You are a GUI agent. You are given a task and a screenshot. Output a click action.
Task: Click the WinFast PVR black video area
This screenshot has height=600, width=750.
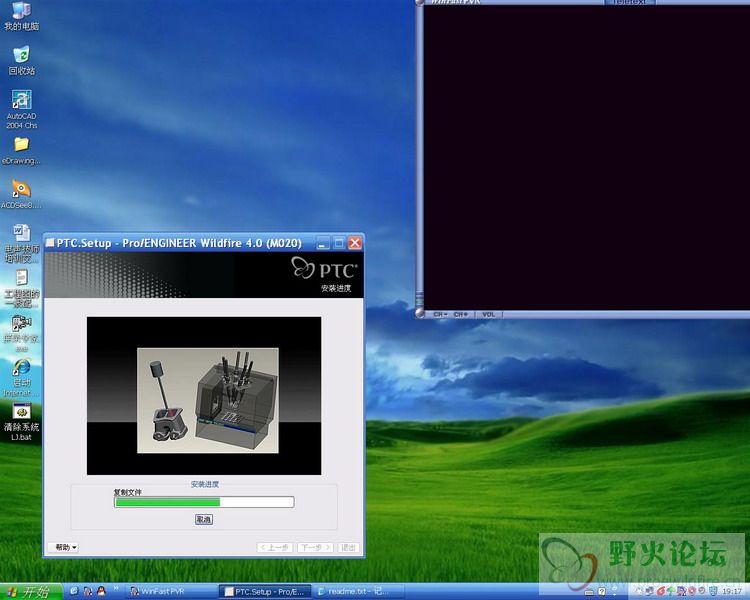click(587, 157)
